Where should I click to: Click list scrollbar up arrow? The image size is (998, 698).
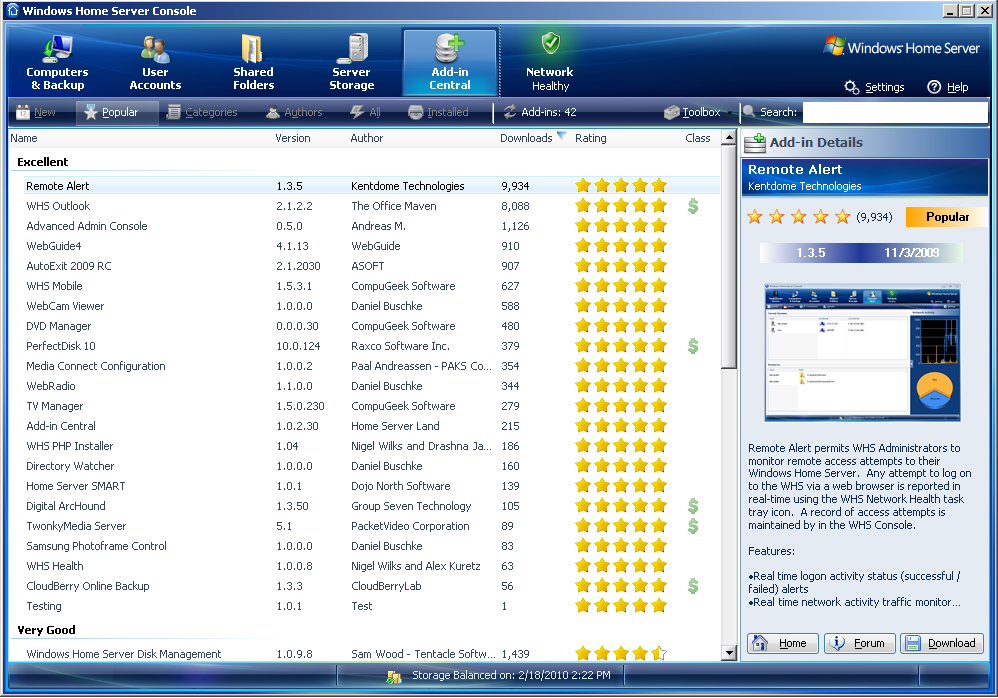pos(729,137)
